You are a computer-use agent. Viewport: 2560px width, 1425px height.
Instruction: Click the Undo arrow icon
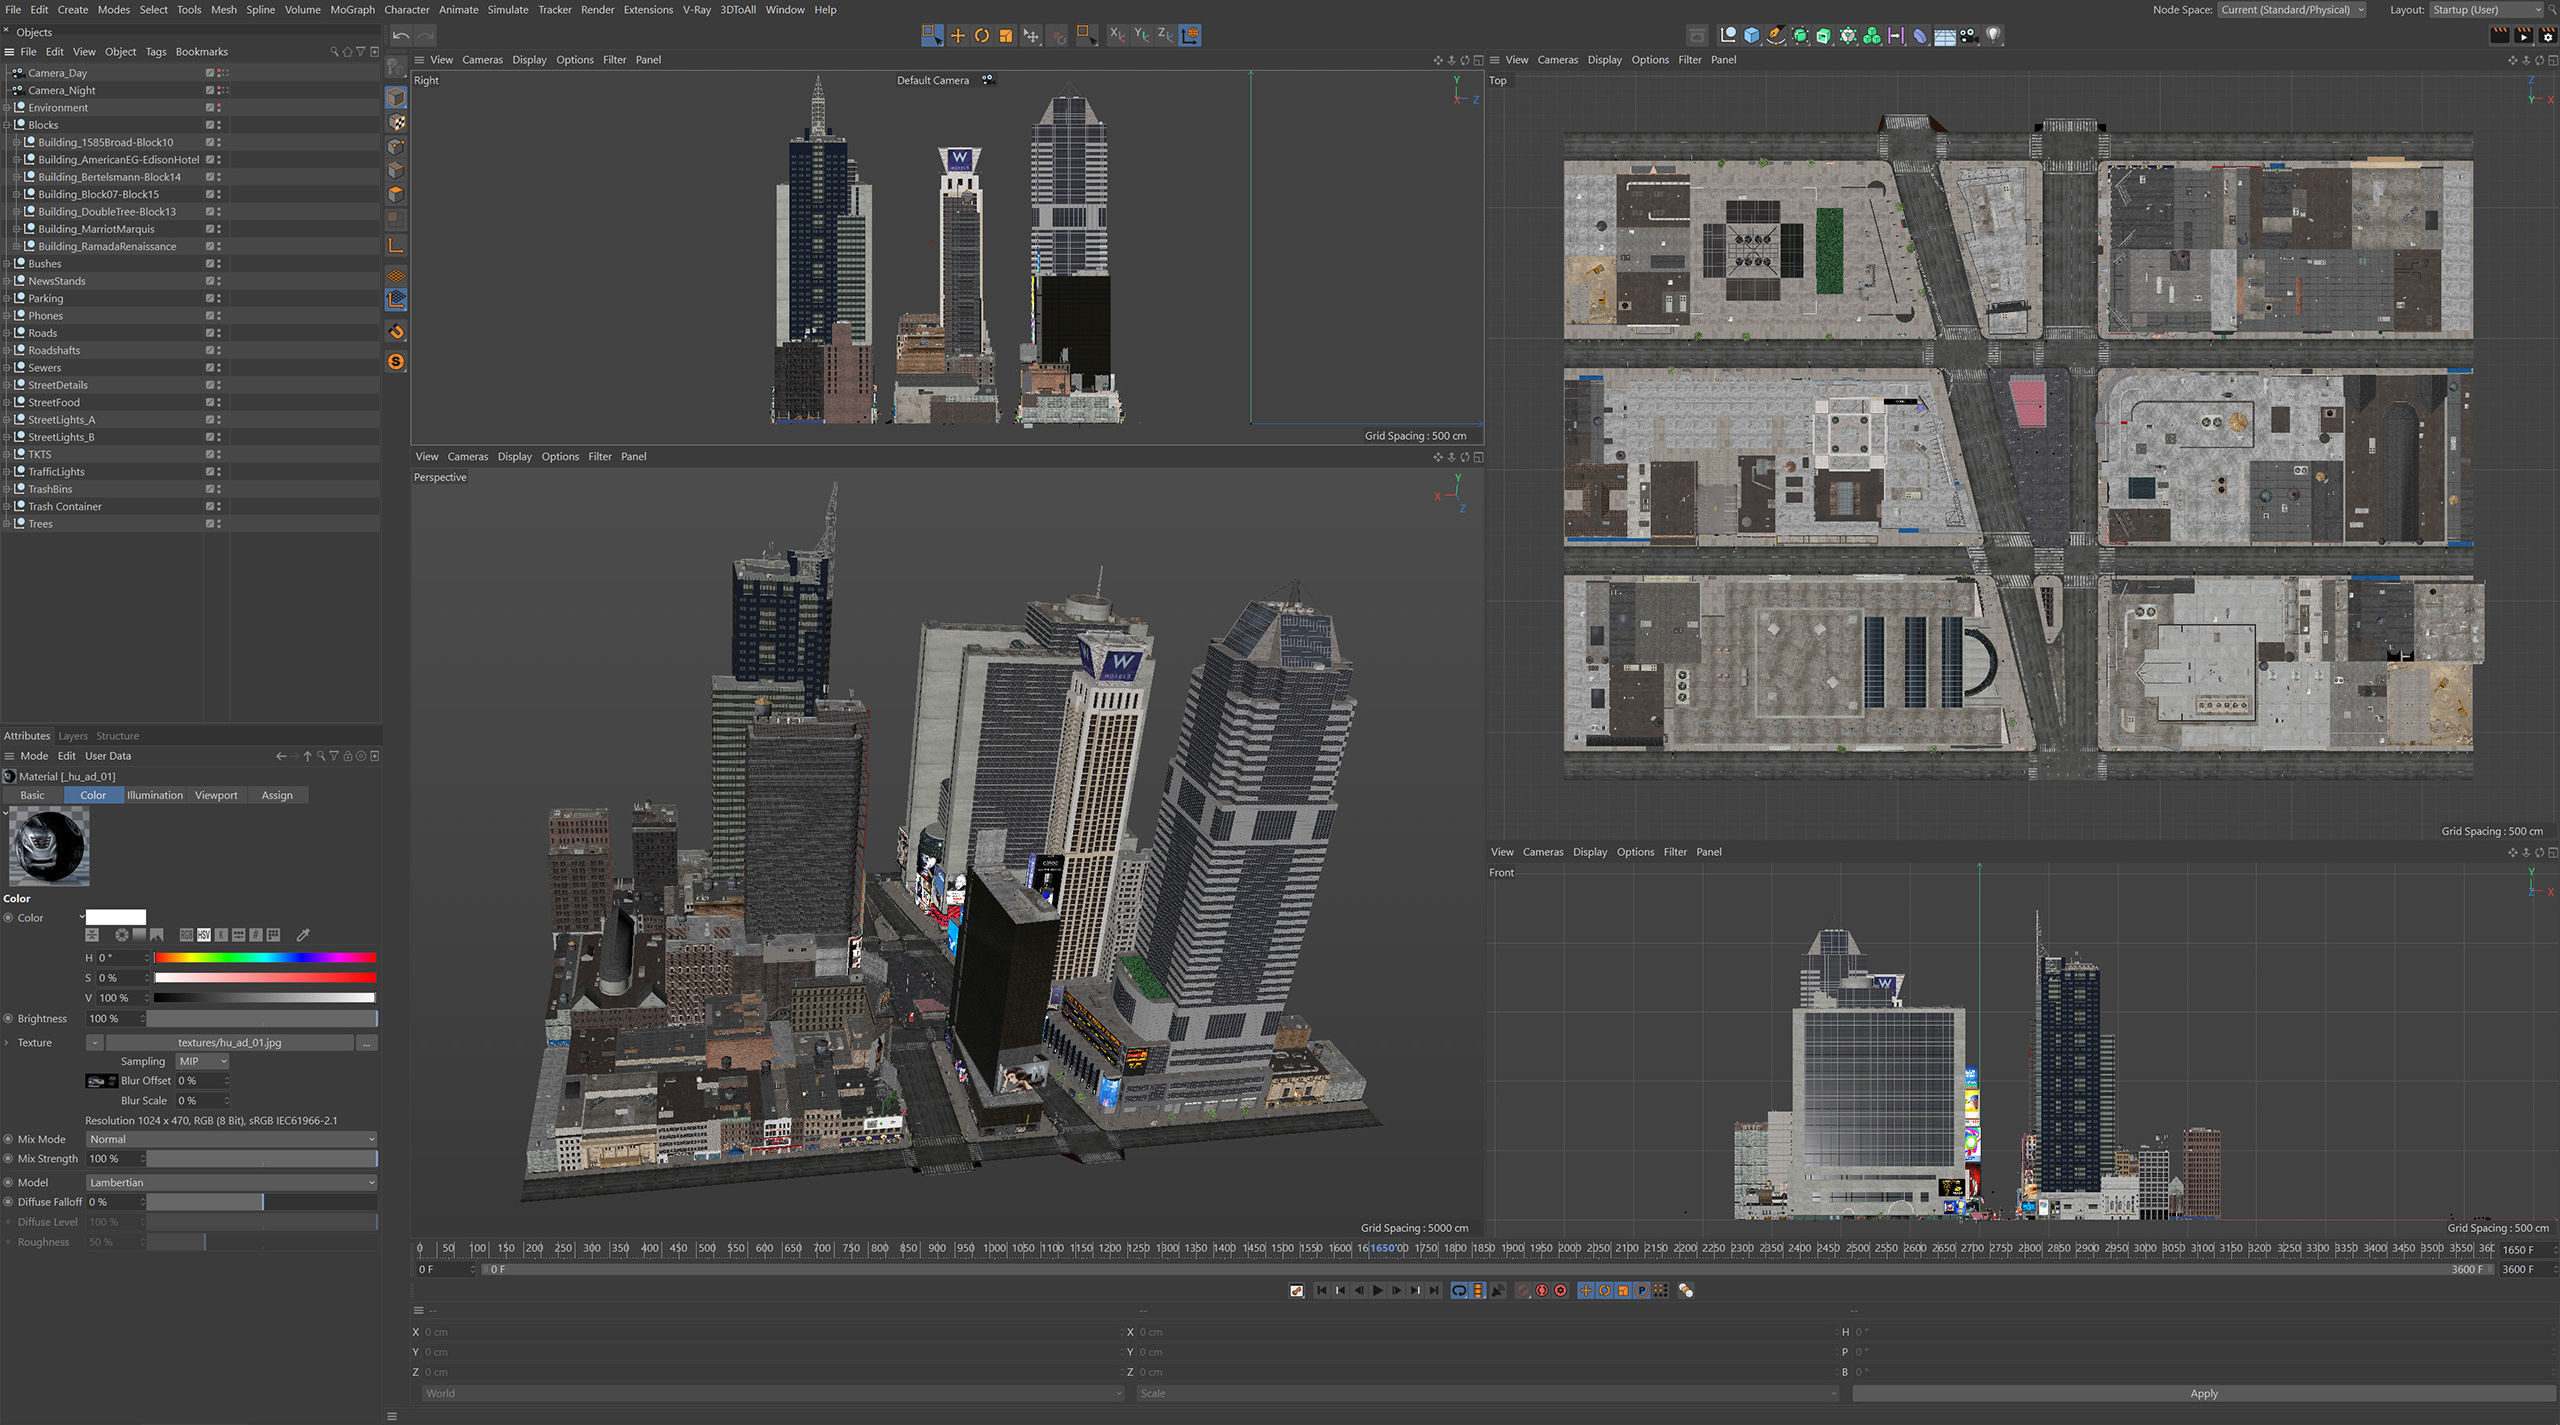coord(401,36)
